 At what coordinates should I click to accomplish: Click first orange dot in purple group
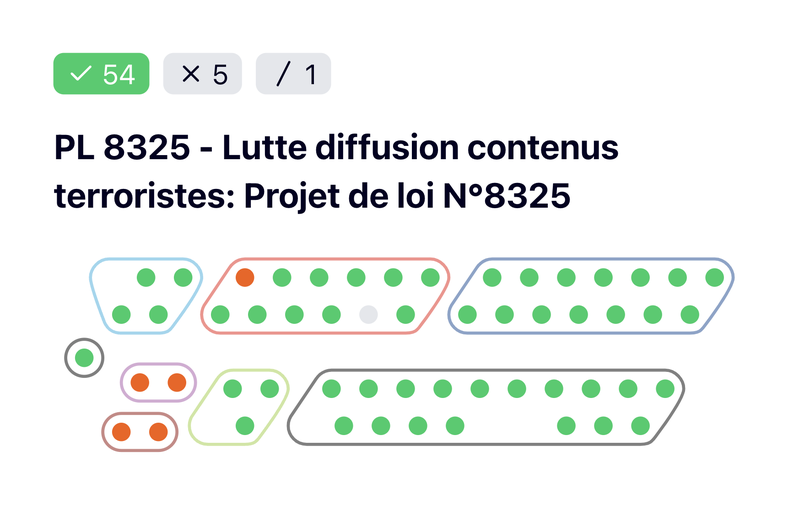coord(140,382)
